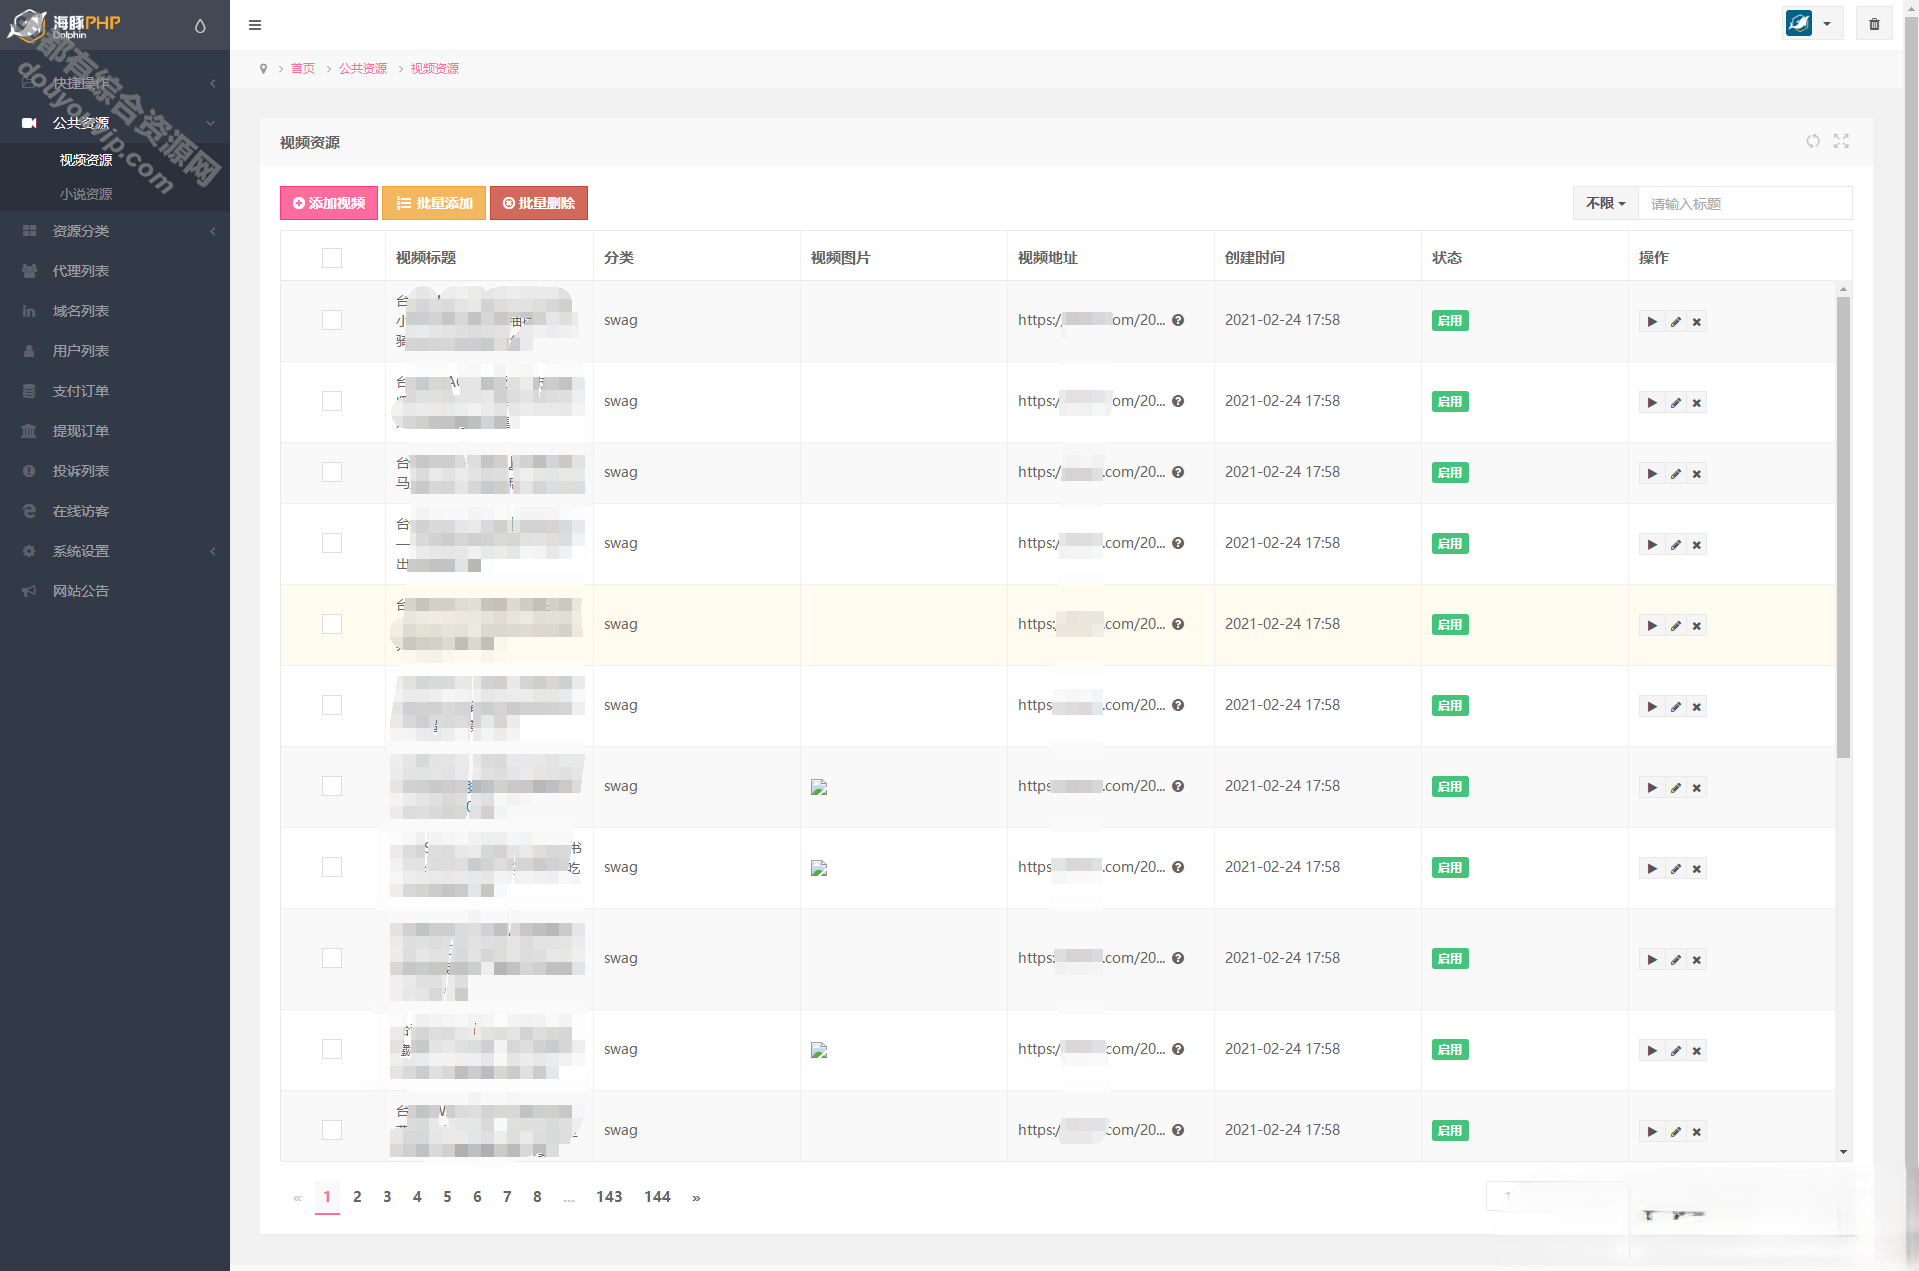1919x1271 pixels.
Task: Toggle sidebar with hamburger menu icon
Action: [255, 25]
